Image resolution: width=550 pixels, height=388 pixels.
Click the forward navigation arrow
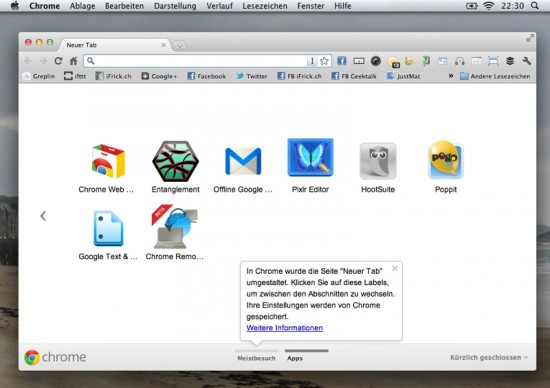[43, 61]
